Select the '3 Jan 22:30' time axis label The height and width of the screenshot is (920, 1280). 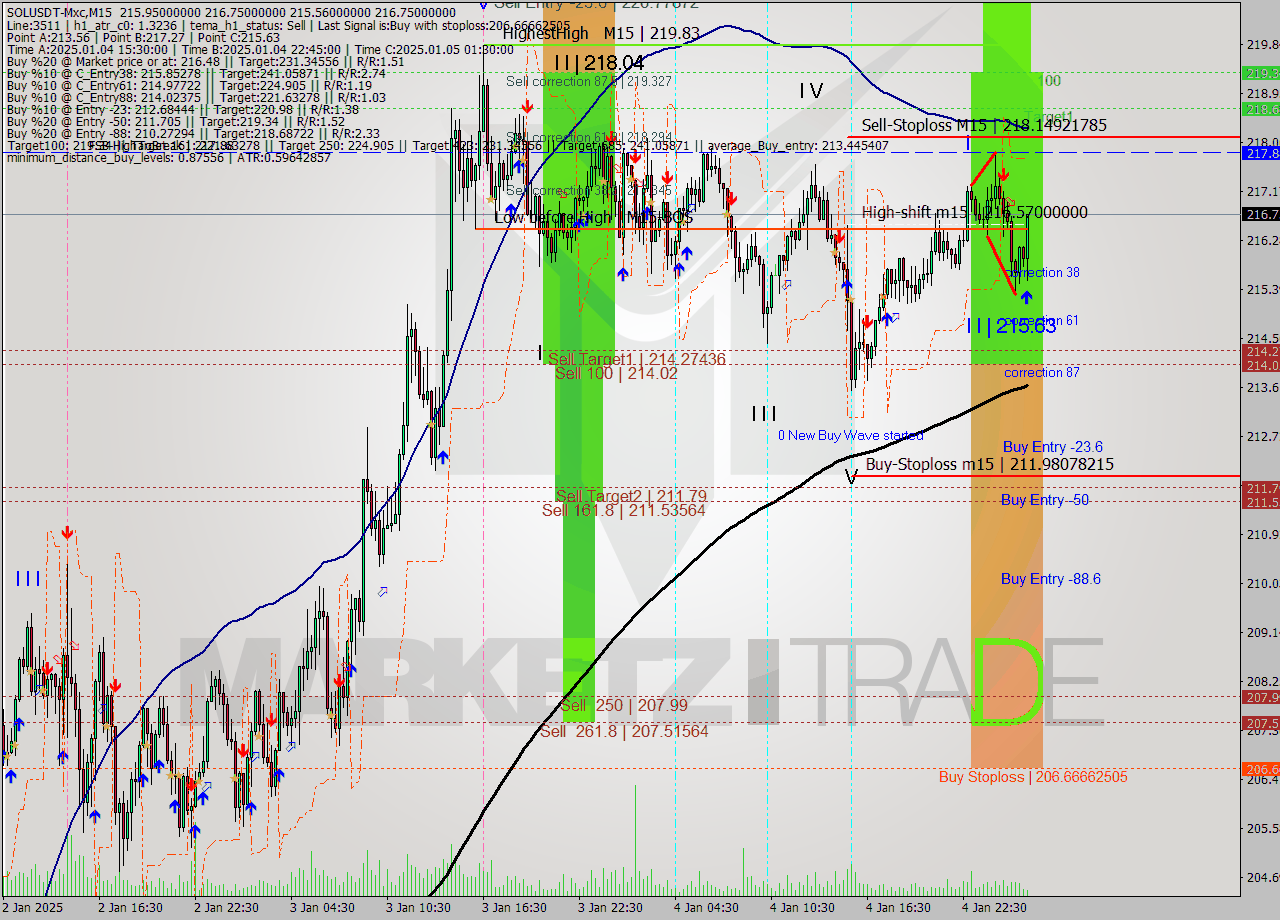610,908
